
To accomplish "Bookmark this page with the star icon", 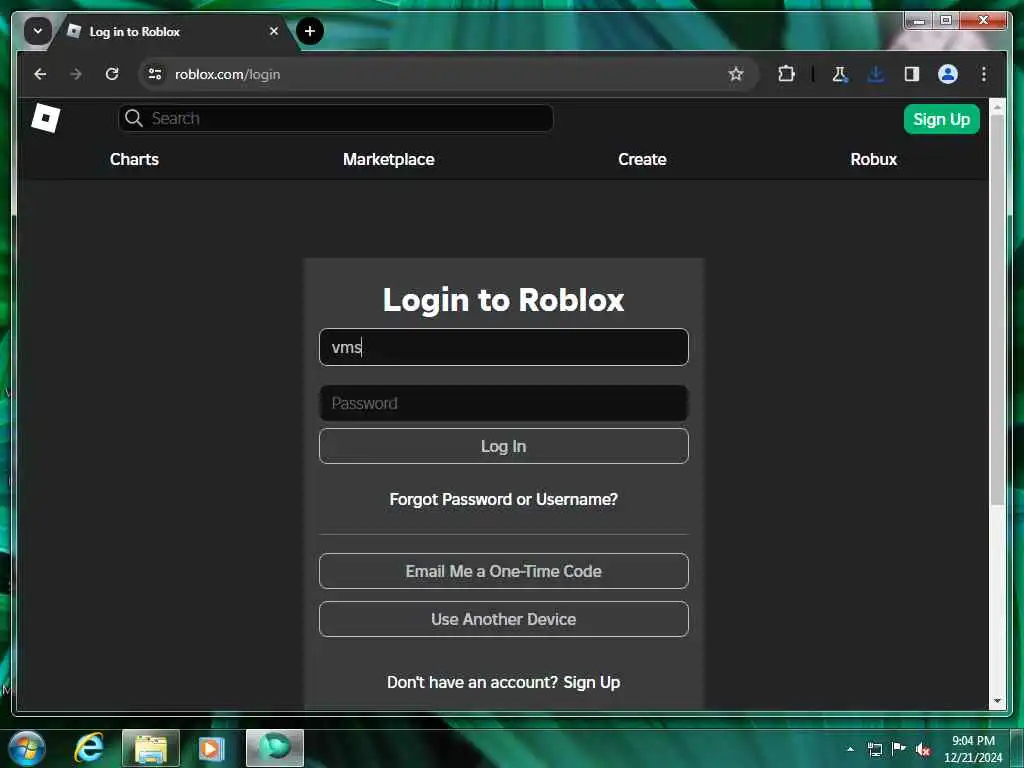I will (736, 74).
